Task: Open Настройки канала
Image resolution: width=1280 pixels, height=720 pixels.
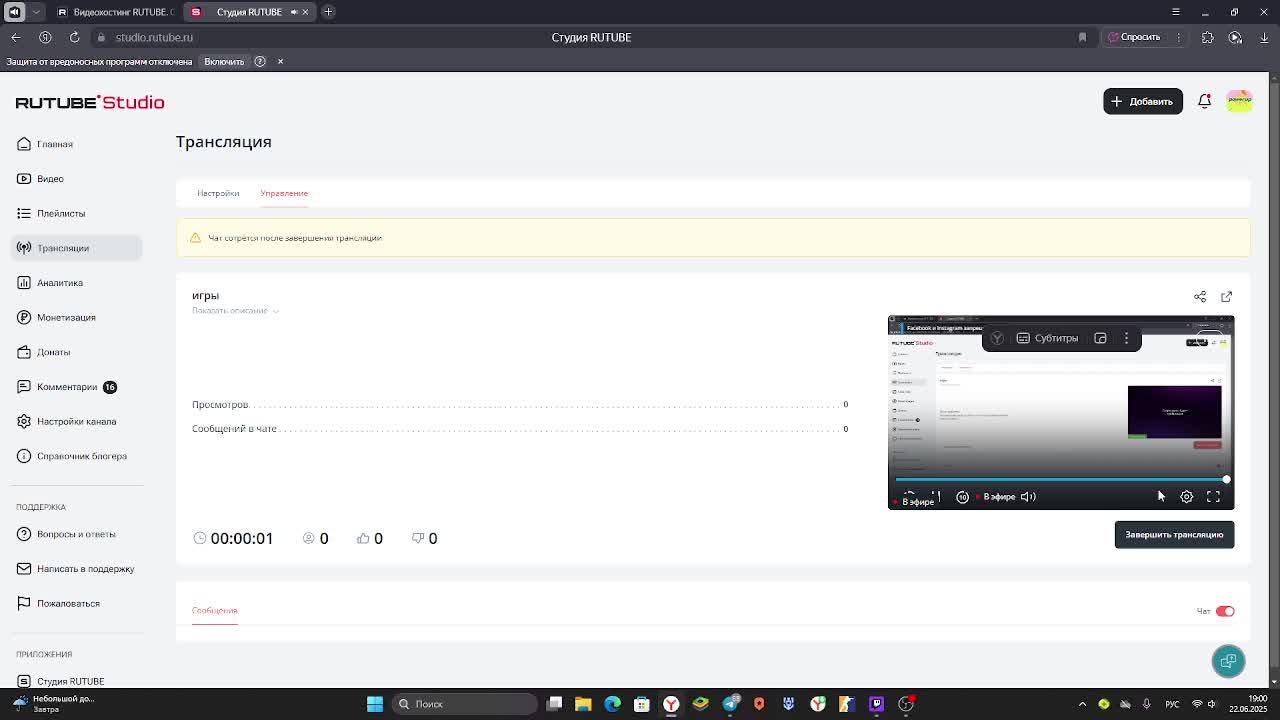Action: (76, 421)
